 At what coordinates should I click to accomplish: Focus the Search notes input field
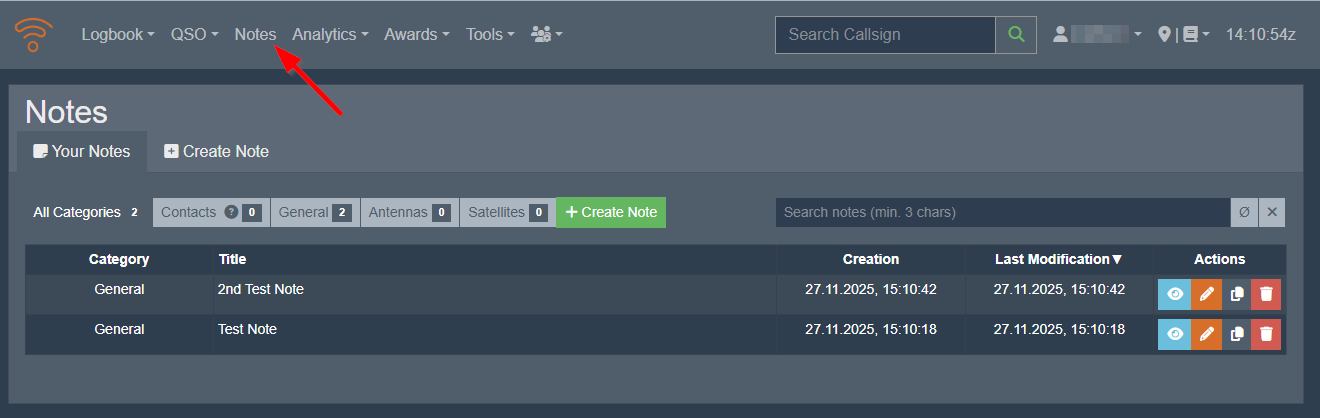tap(1003, 212)
